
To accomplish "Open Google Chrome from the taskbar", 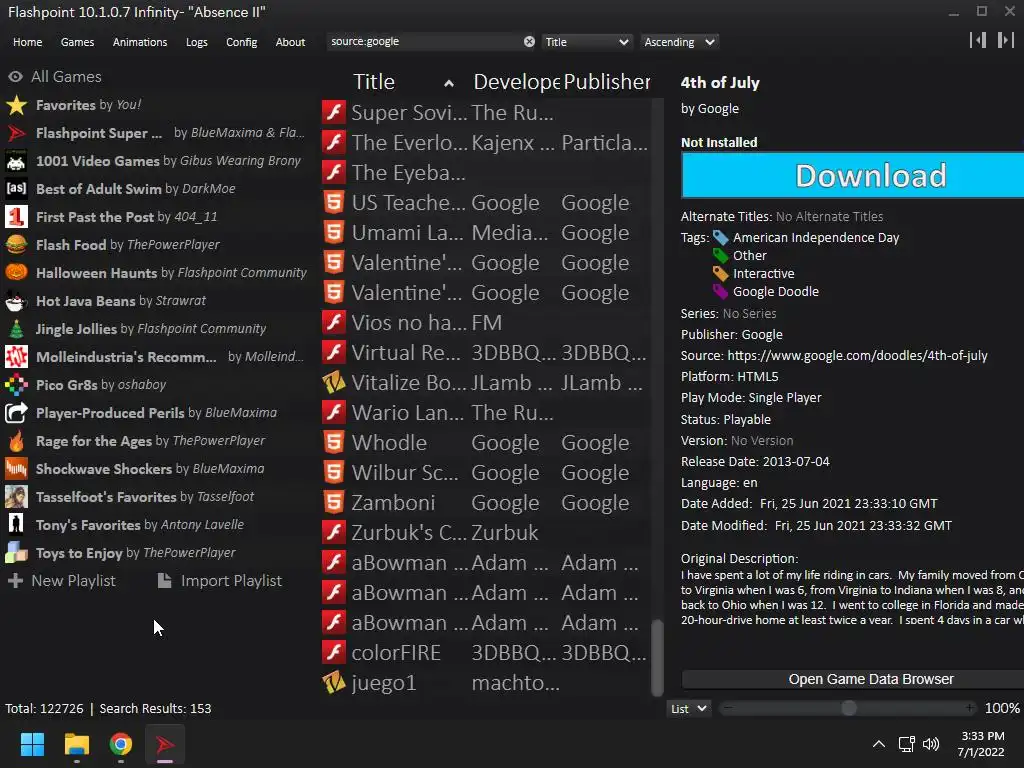I will pos(121,744).
